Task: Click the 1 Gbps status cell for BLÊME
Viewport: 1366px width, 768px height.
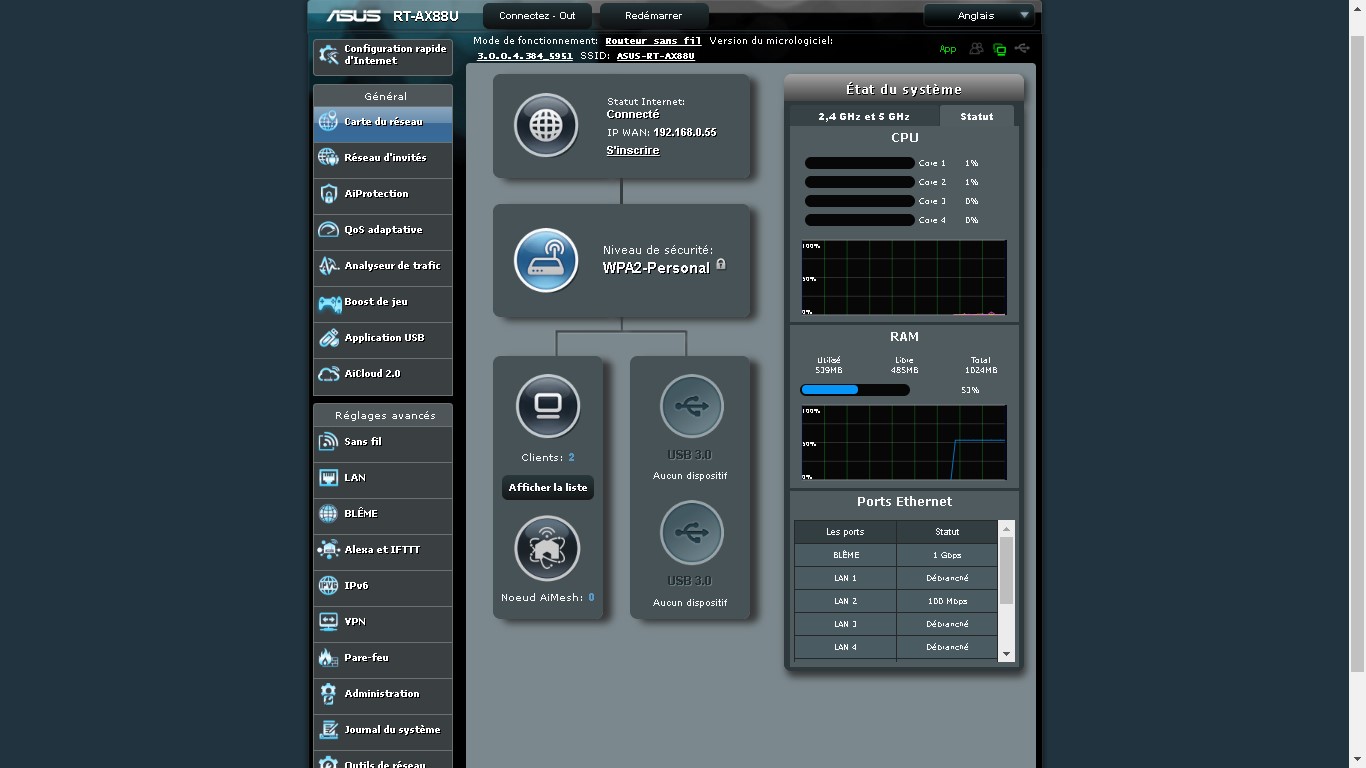Action: [947, 555]
